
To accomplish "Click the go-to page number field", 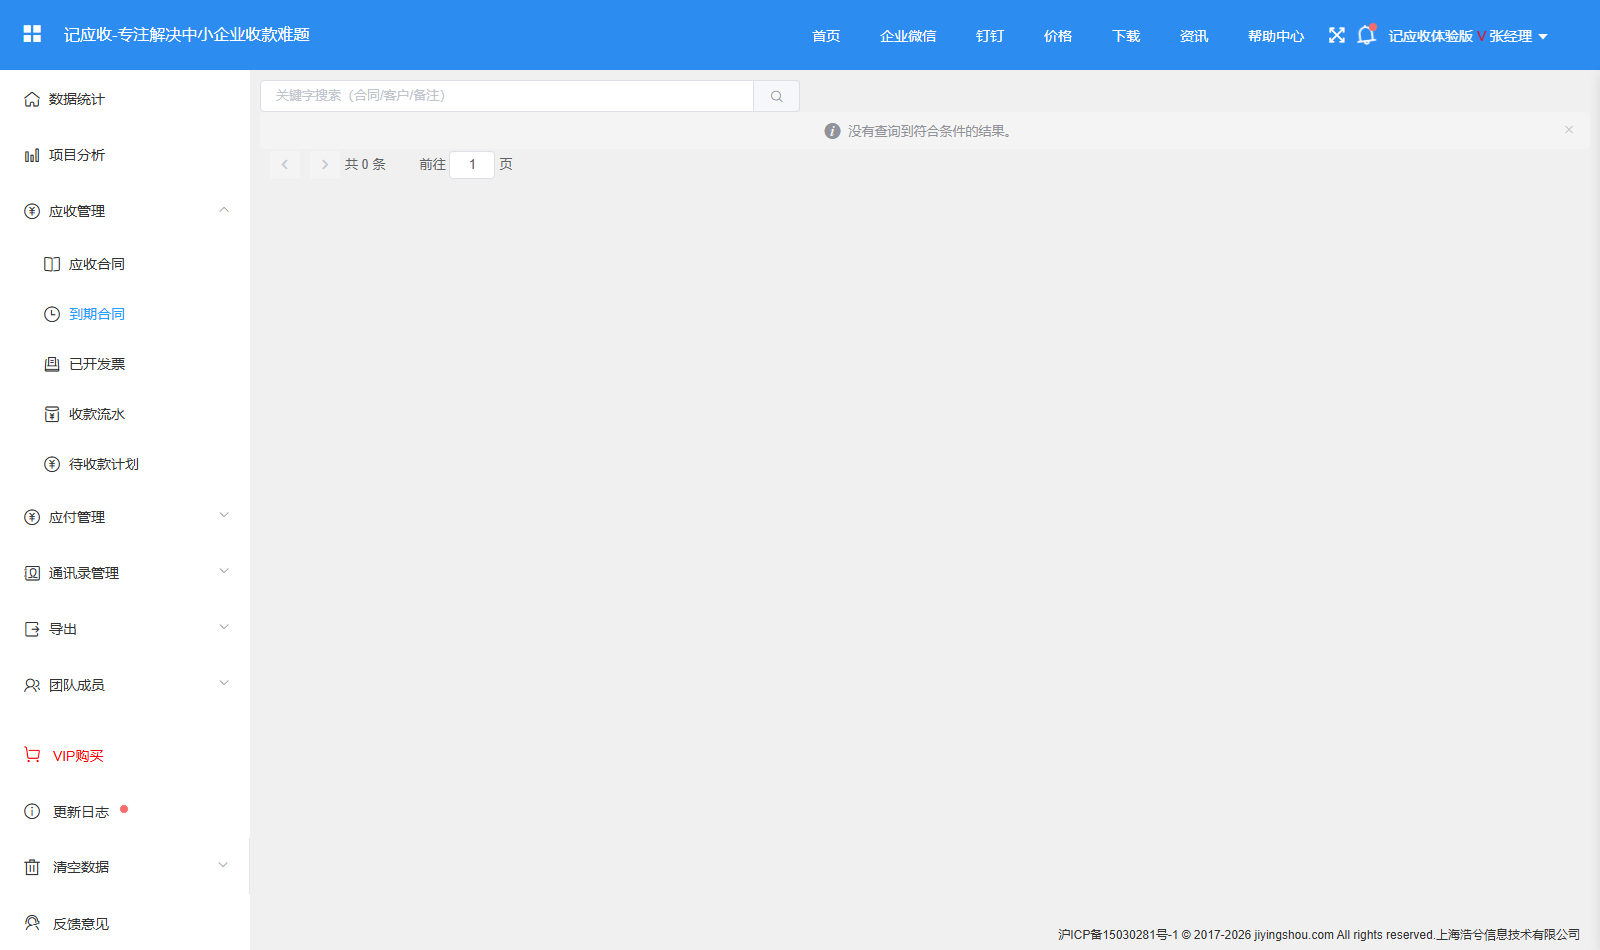I will point(472,165).
